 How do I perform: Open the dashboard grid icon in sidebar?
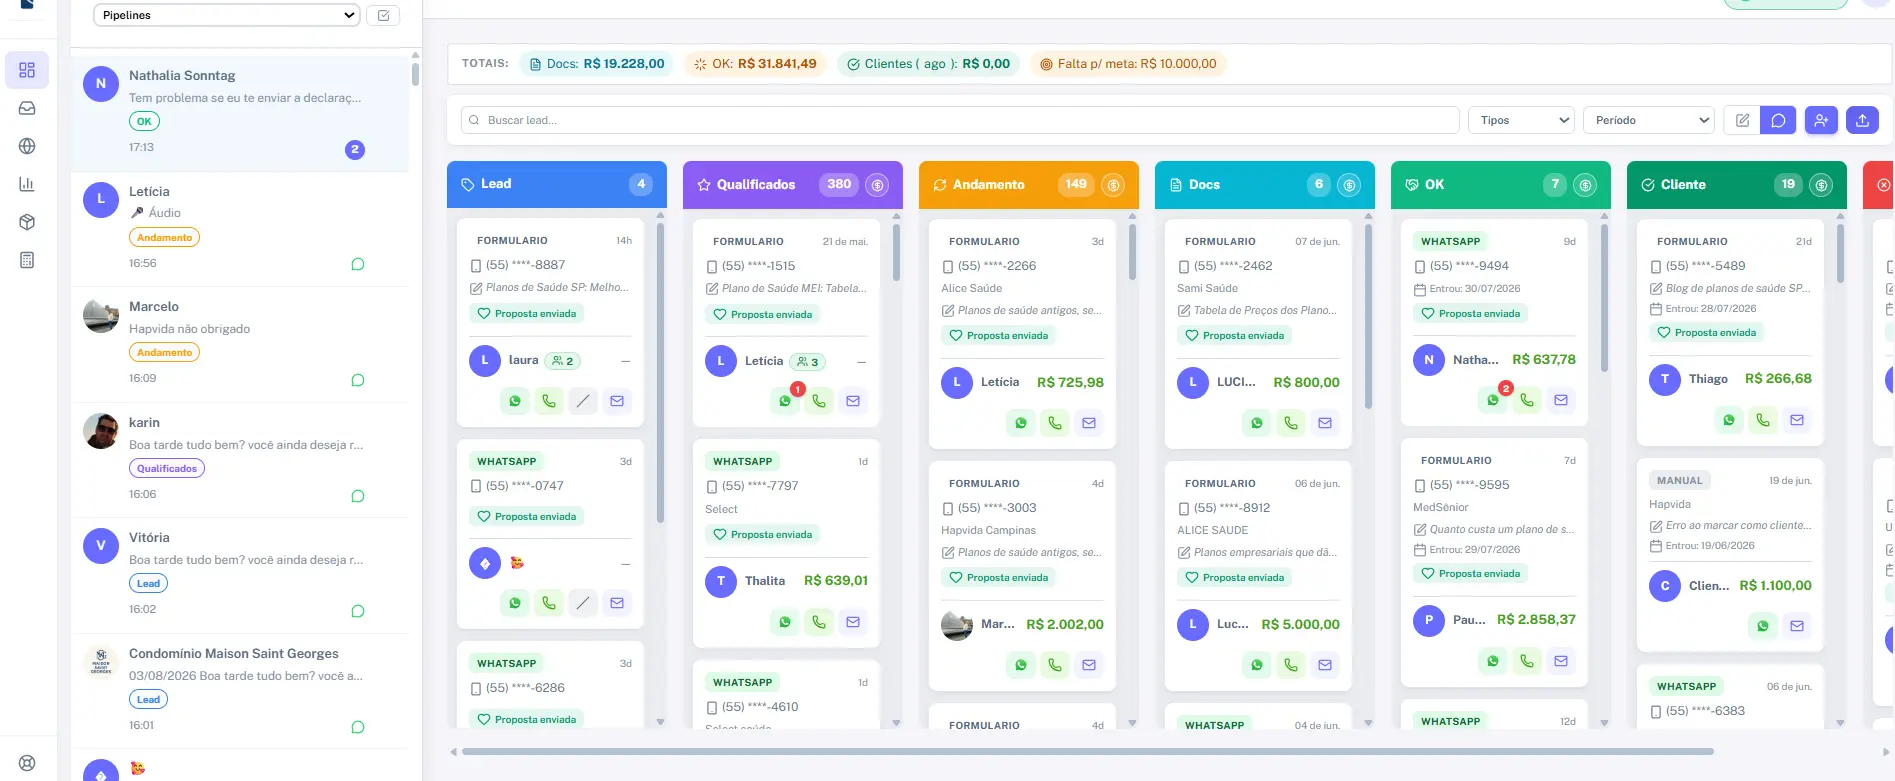click(x=27, y=70)
